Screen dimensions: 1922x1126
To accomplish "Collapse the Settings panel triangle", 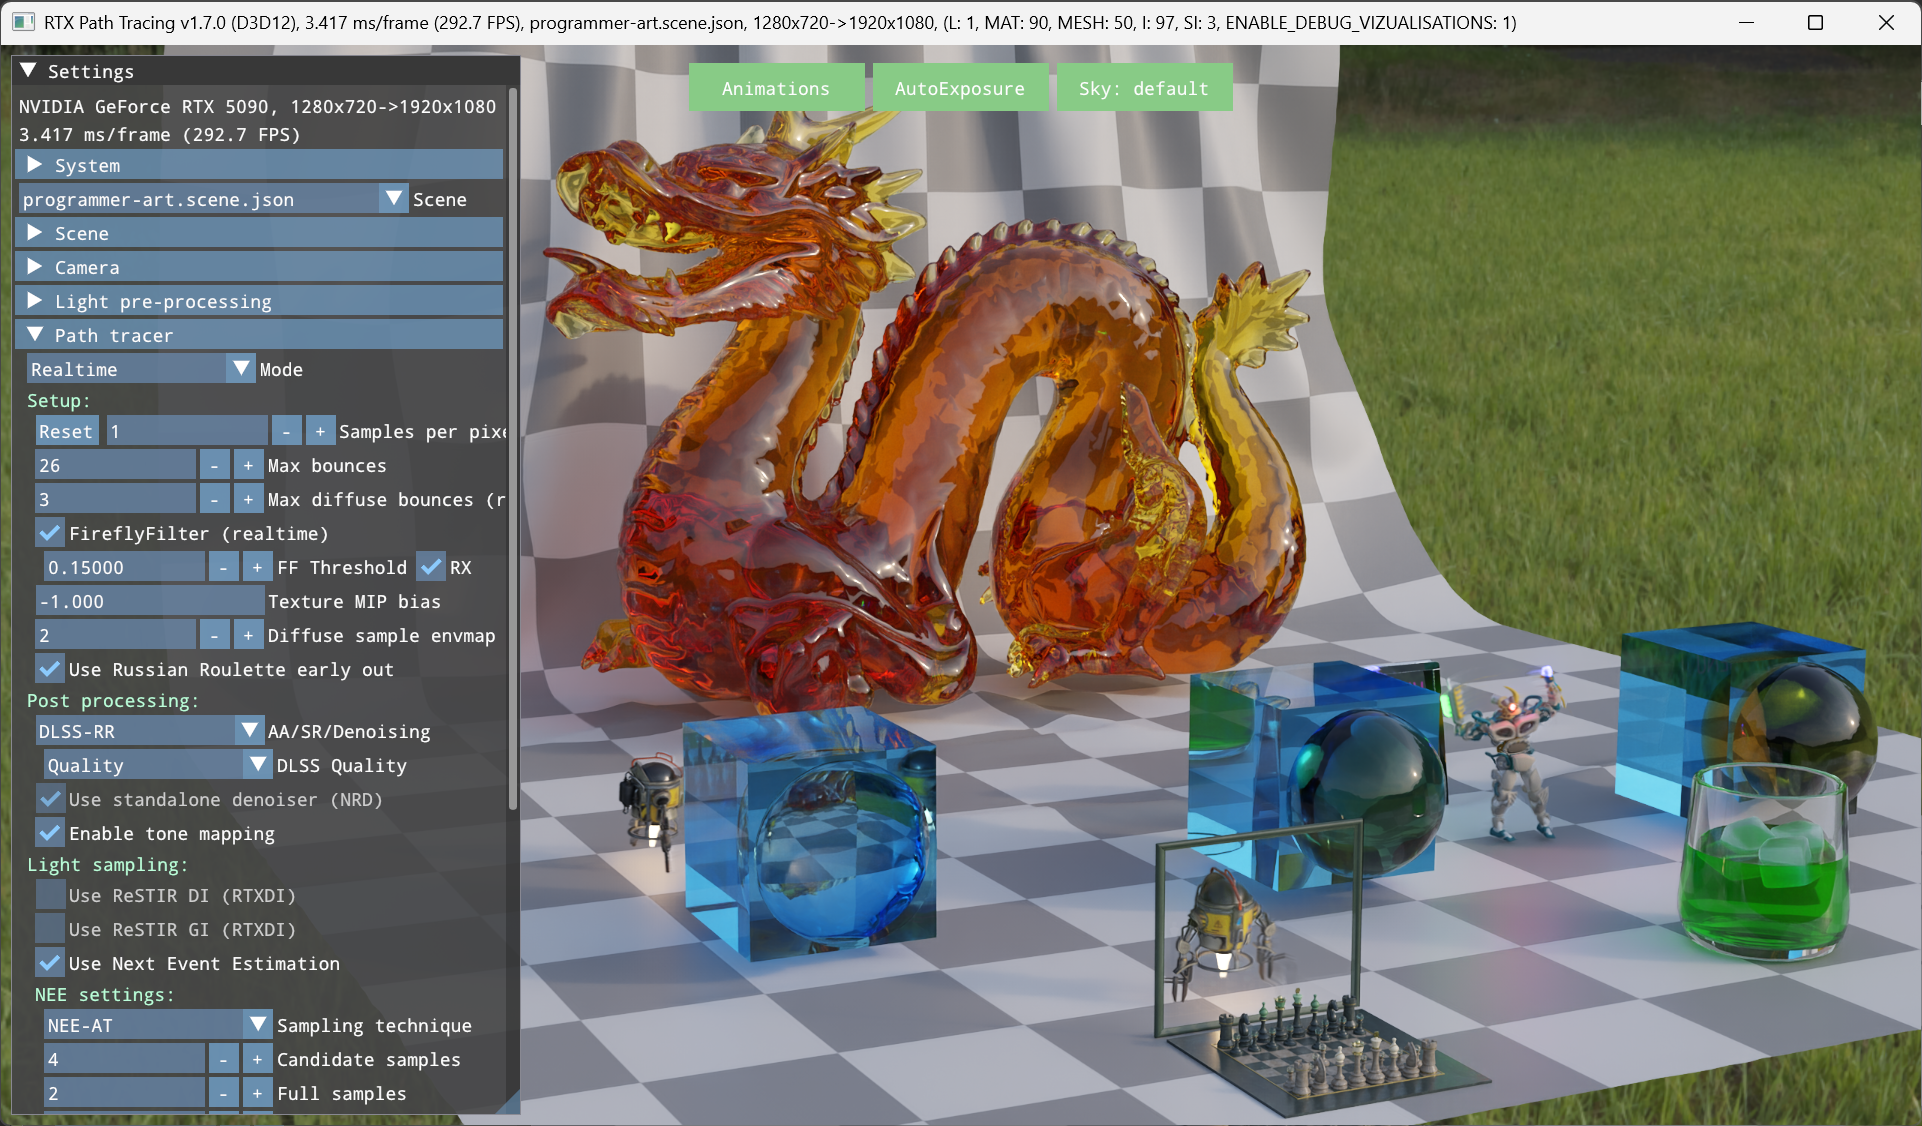I will click(x=28, y=71).
